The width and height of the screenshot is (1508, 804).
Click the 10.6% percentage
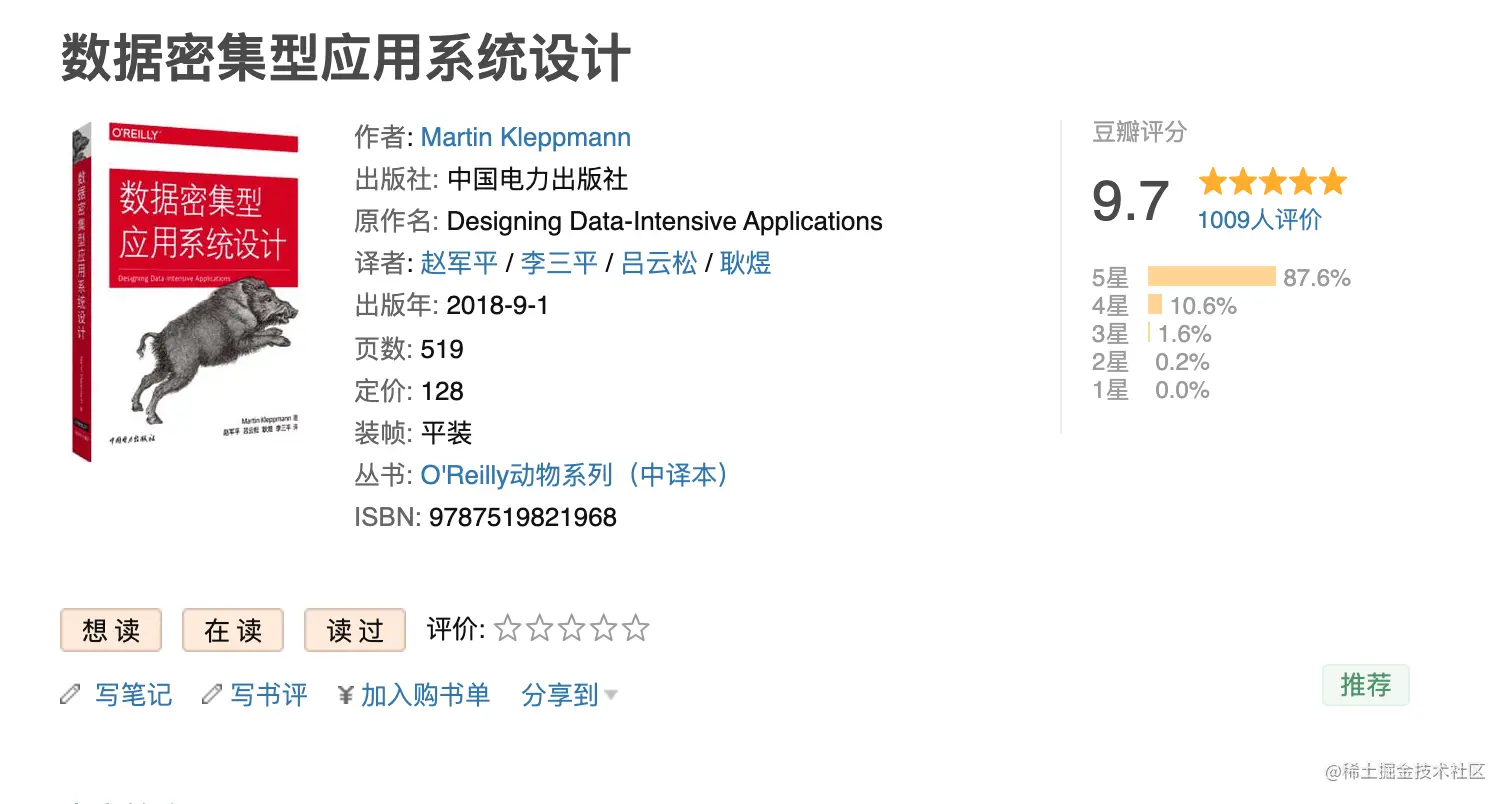1204,305
